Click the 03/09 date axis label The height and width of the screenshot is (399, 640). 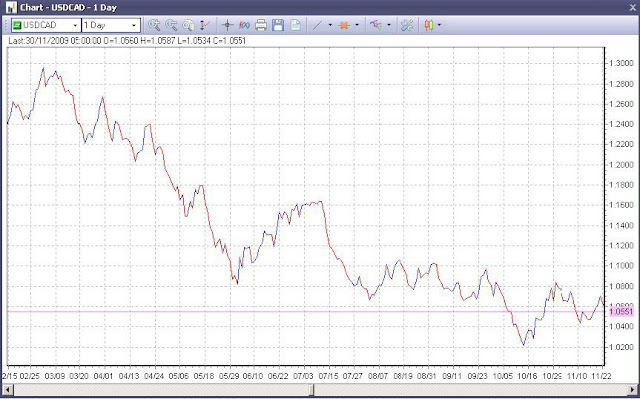click(x=54, y=376)
